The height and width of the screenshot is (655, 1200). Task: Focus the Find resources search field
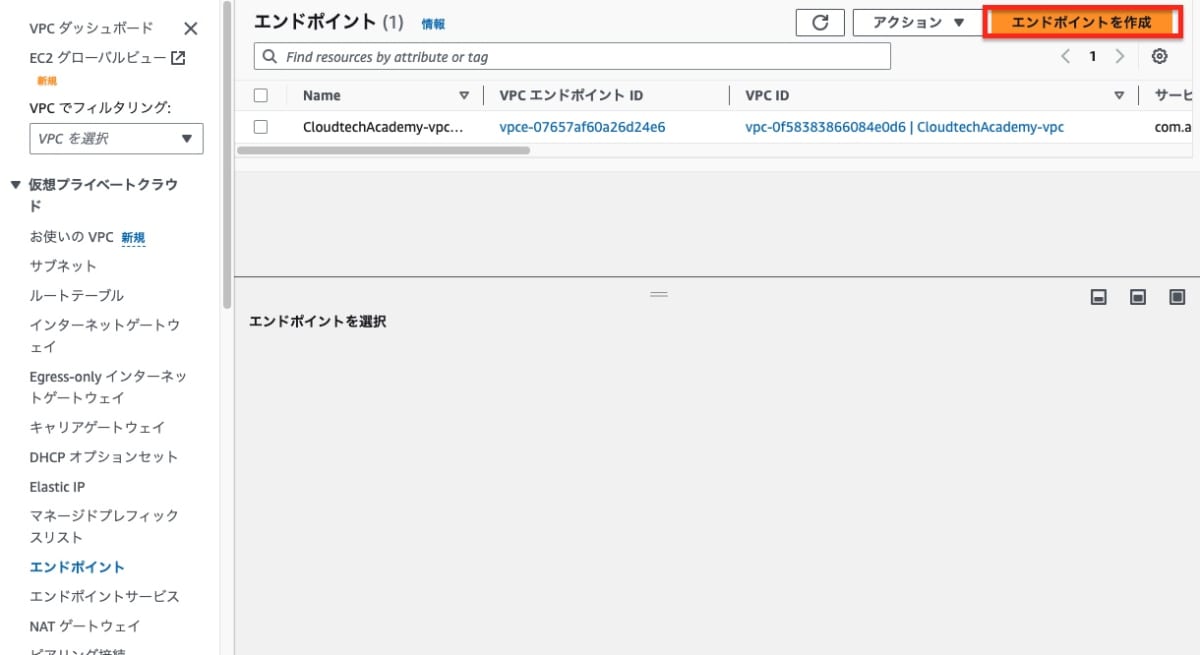click(572, 57)
